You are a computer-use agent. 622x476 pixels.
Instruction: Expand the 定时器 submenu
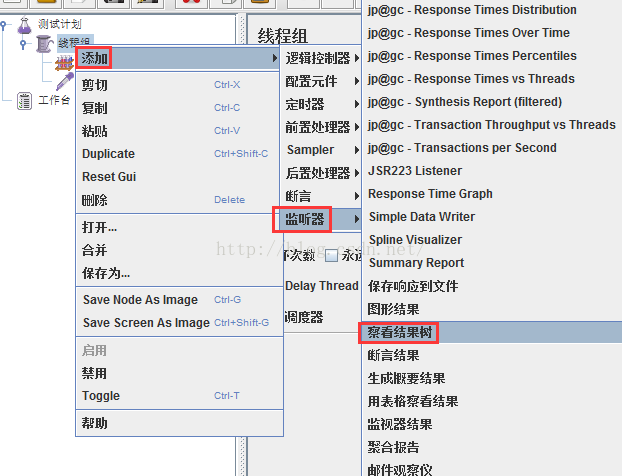(x=322, y=104)
